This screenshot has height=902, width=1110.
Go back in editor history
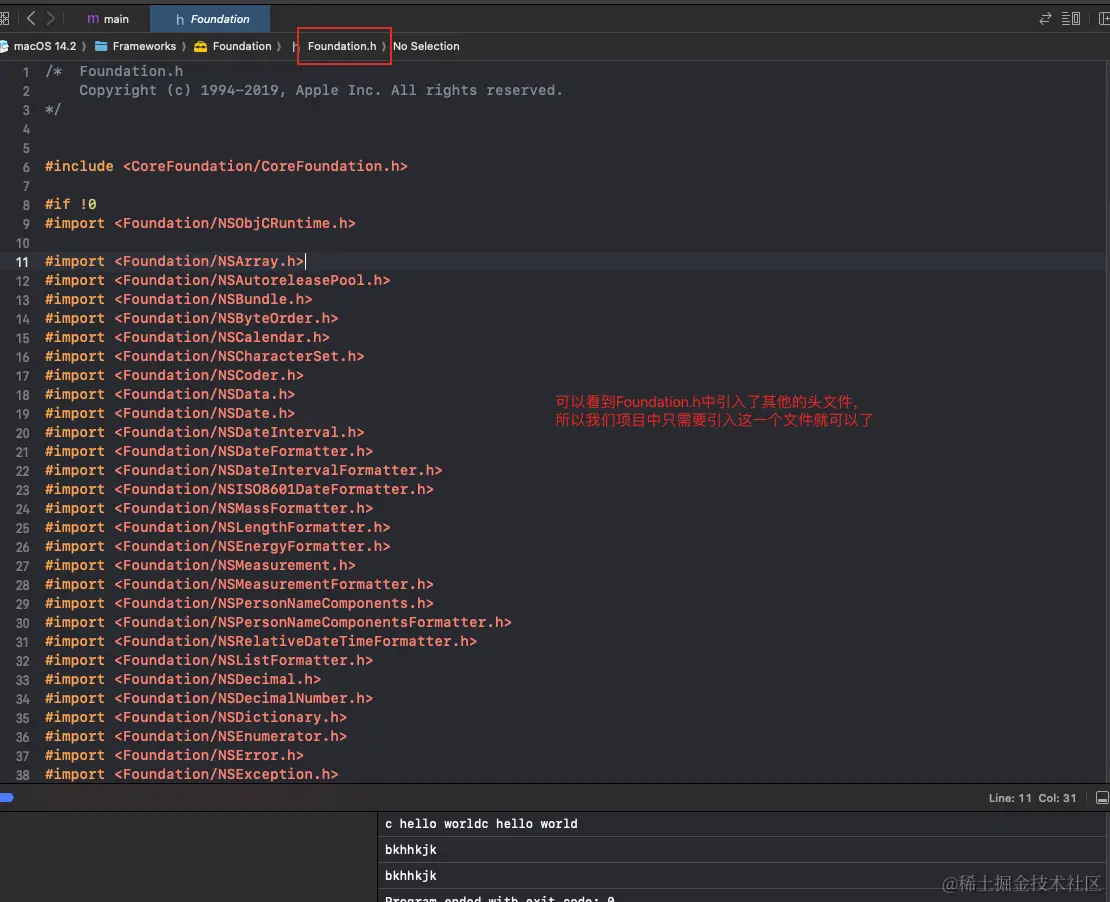pos(30,18)
